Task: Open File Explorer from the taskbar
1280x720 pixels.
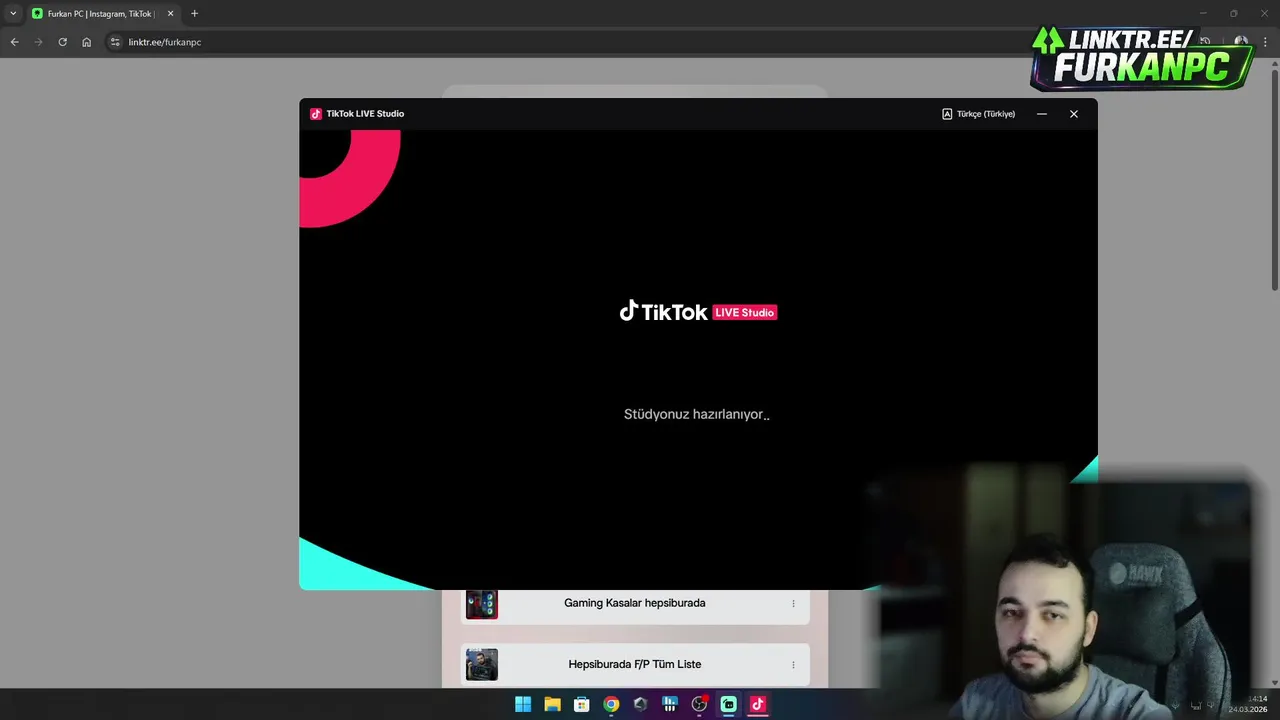Action: point(552,704)
